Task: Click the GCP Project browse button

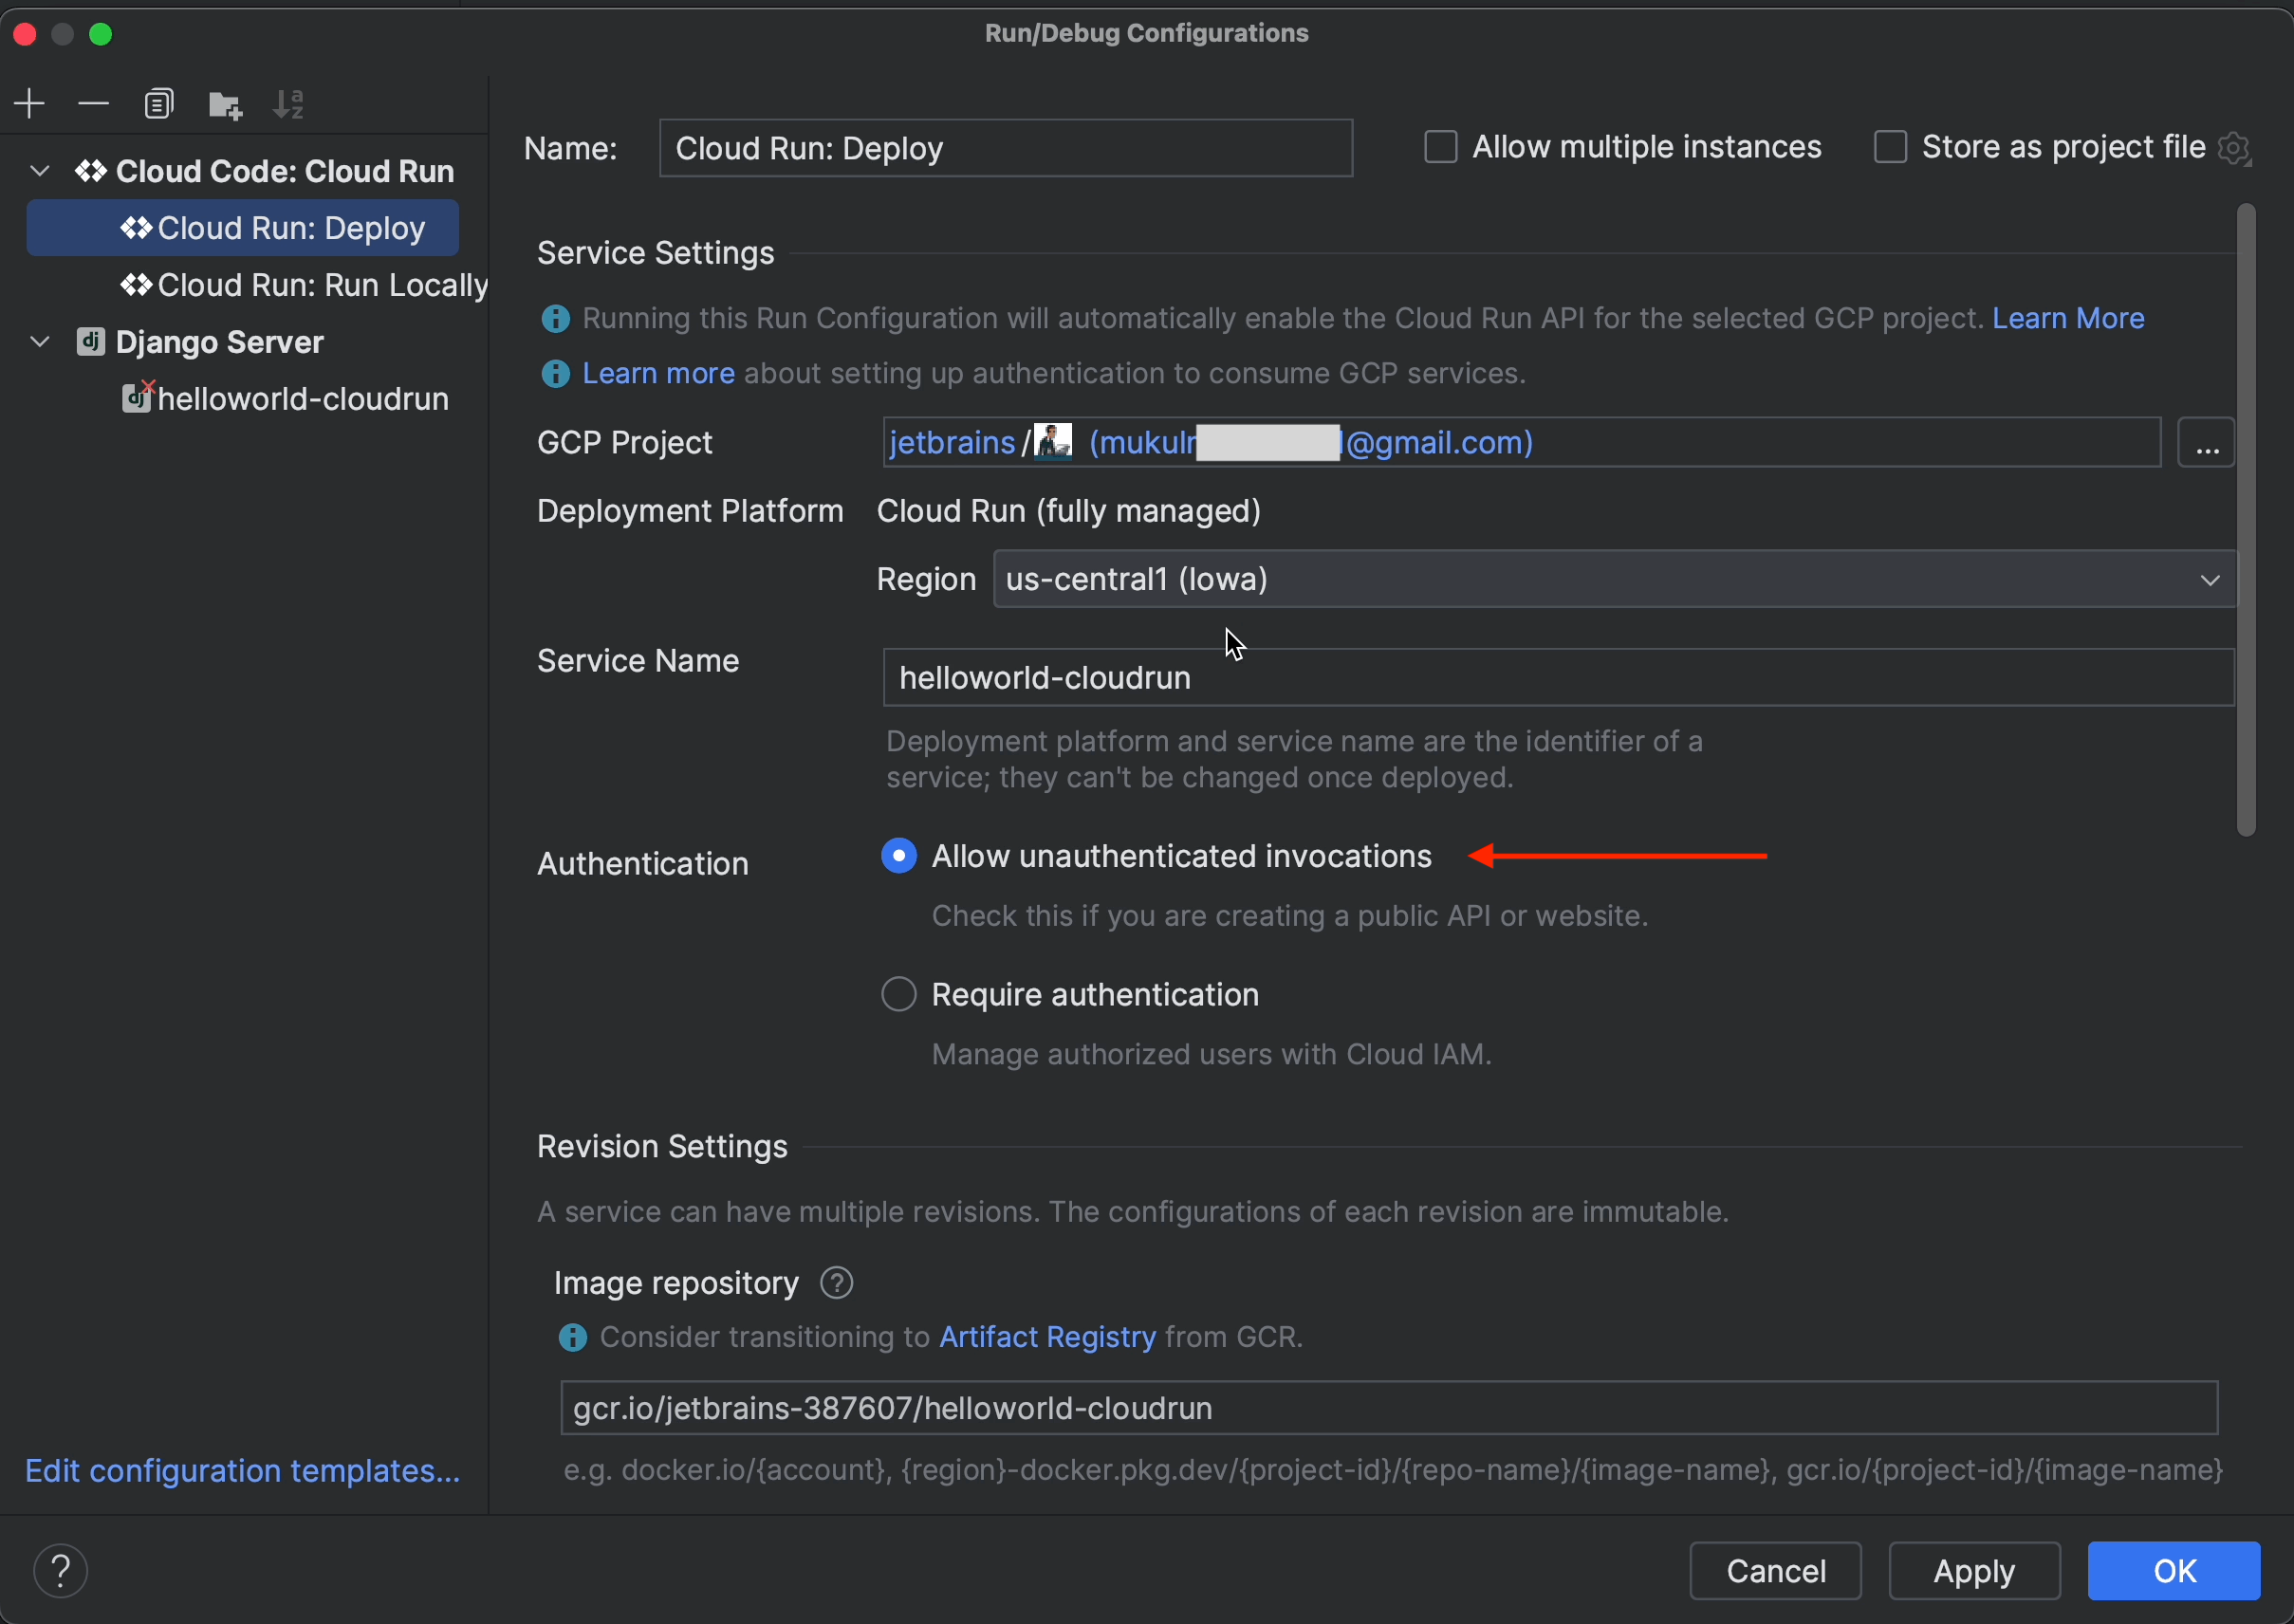Action: (x=2208, y=443)
